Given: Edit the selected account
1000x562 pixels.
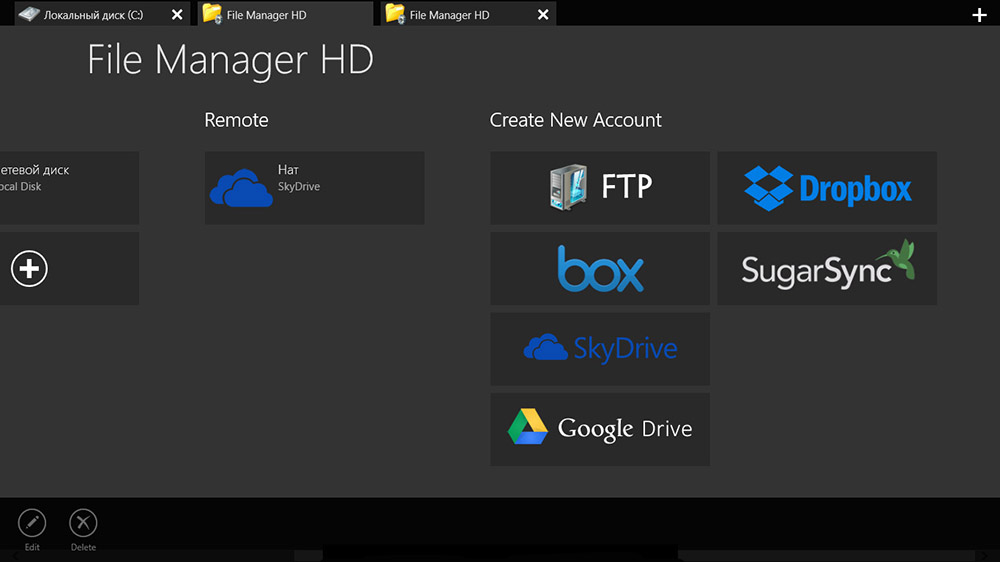Looking at the screenshot, I should (x=32, y=529).
